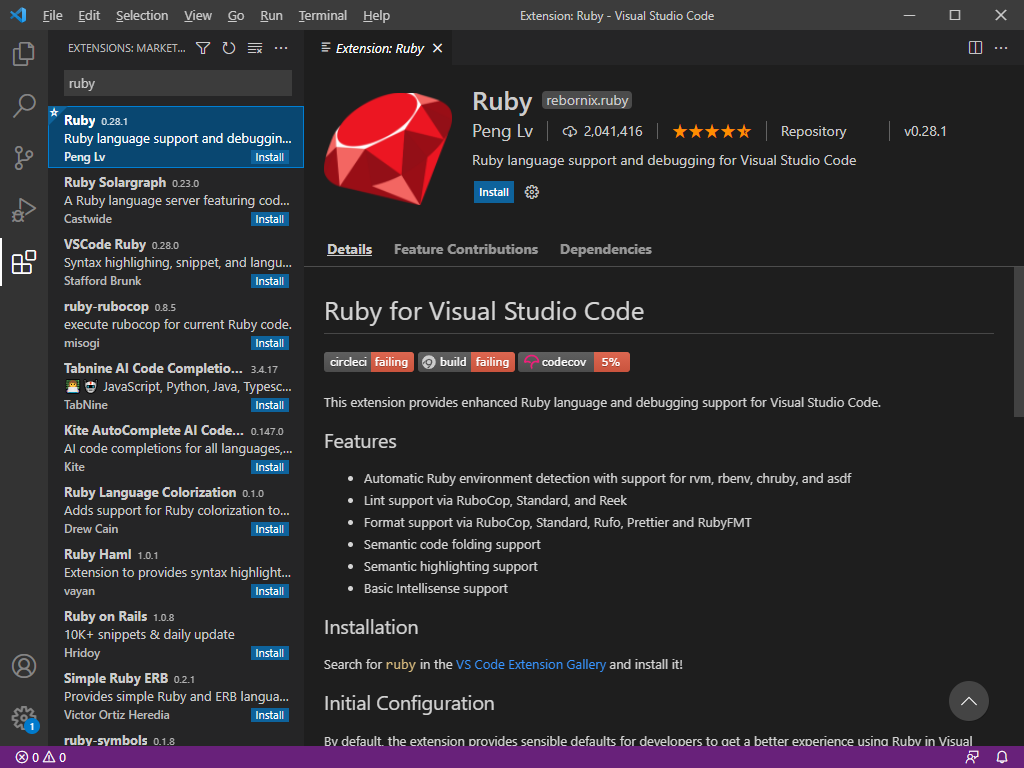This screenshot has width=1024, height=768.
Task: Click the rebornix.ruby identifier label
Action: coord(587,101)
